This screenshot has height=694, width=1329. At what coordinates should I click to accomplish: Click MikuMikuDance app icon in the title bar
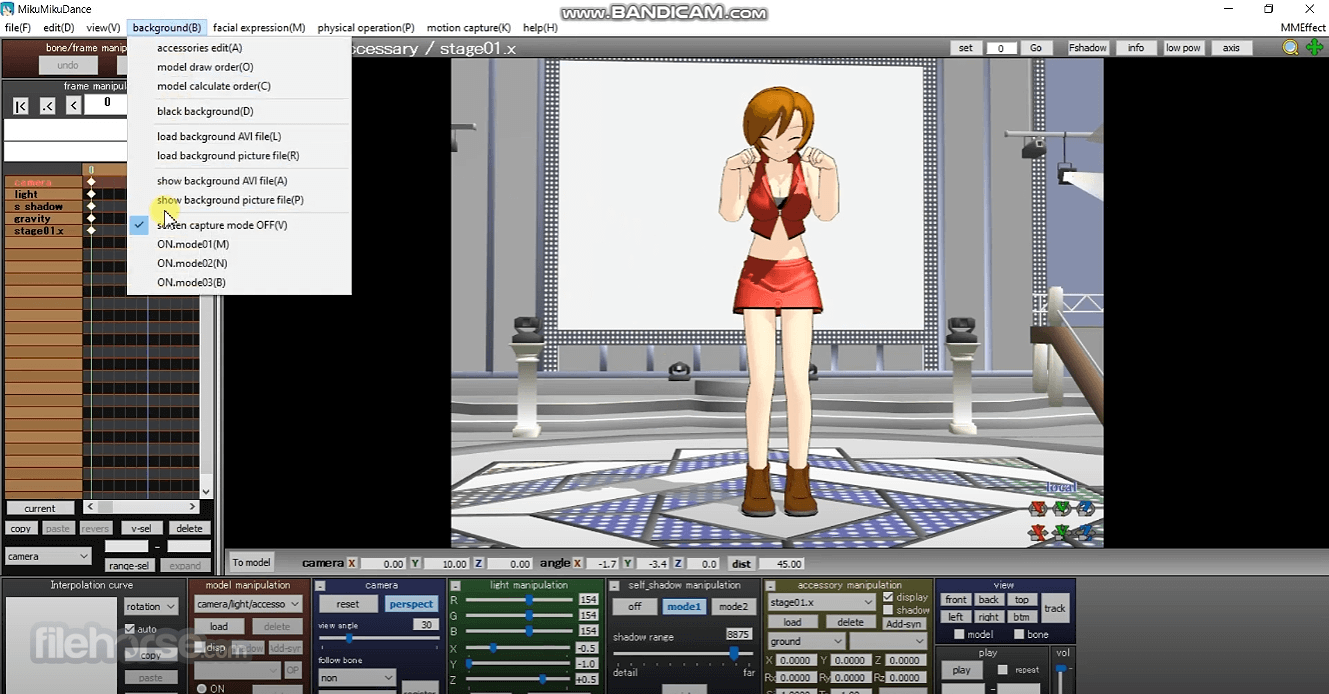(8, 9)
